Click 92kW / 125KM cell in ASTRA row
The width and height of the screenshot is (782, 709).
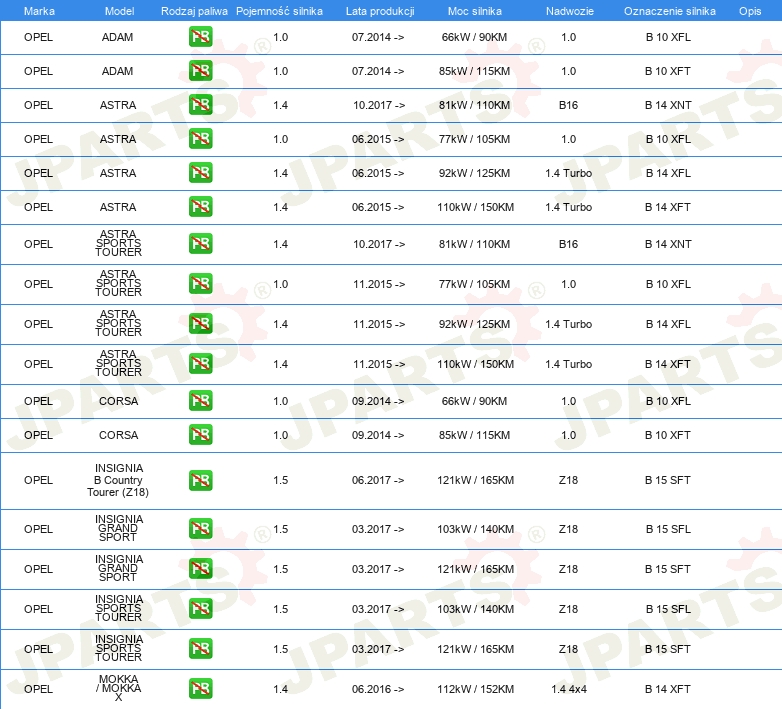pyautogui.click(x=474, y=173)
